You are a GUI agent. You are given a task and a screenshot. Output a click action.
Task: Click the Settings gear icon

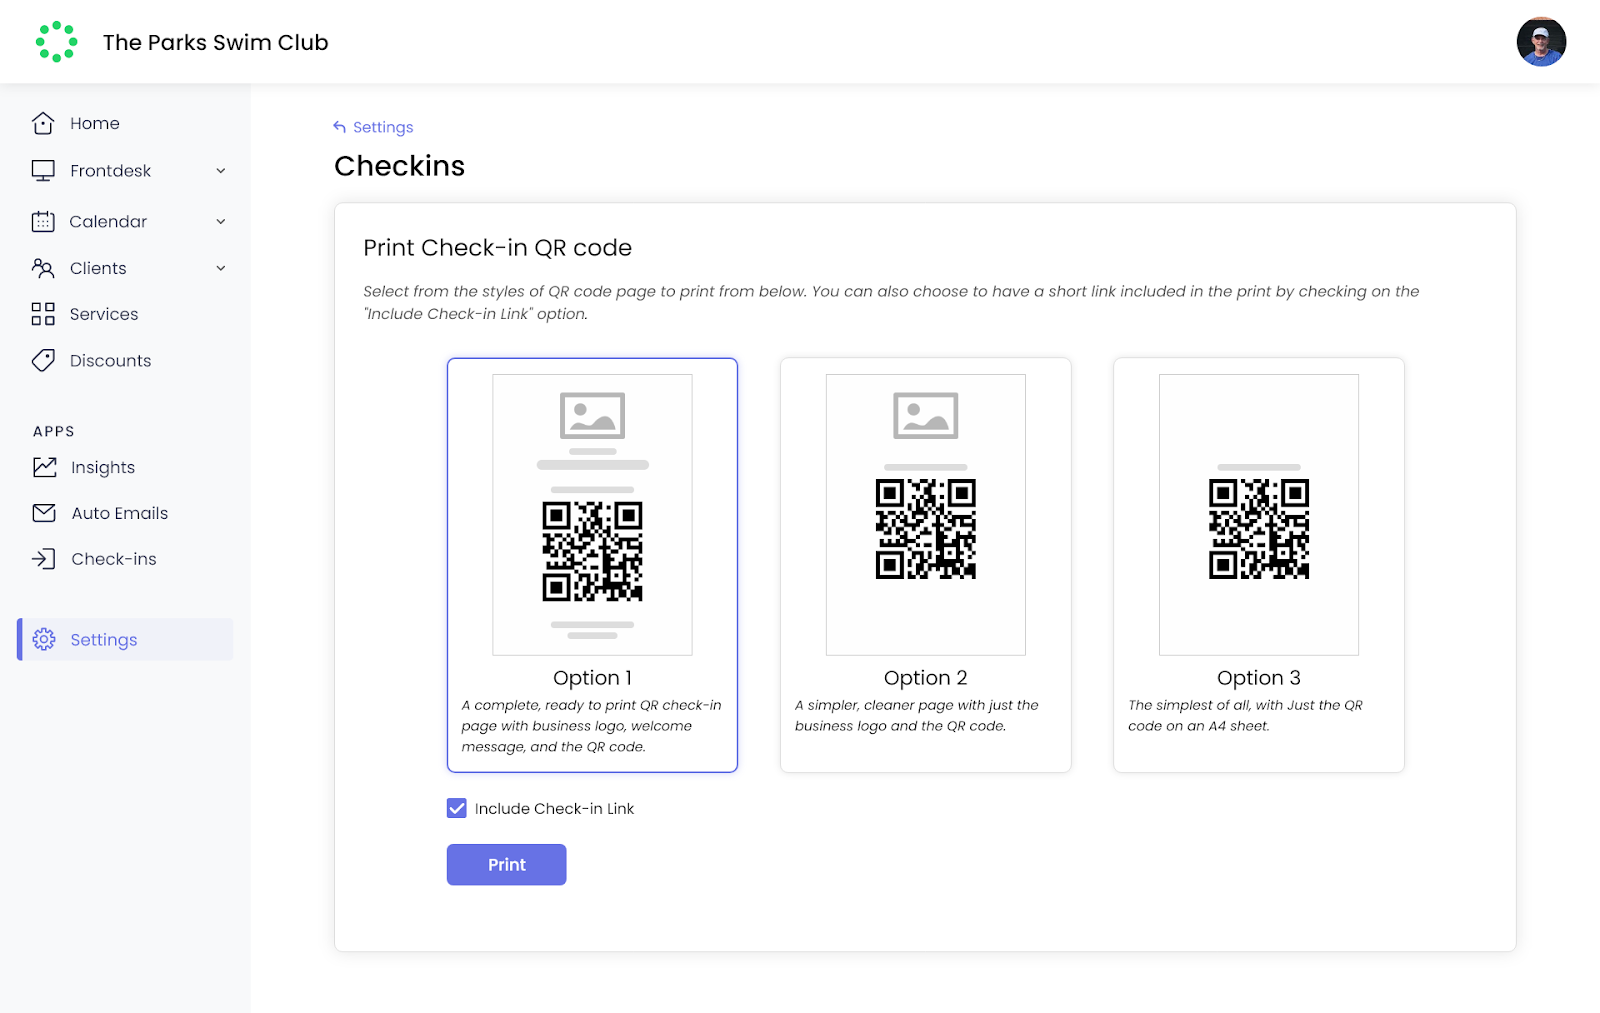[44, 640]
